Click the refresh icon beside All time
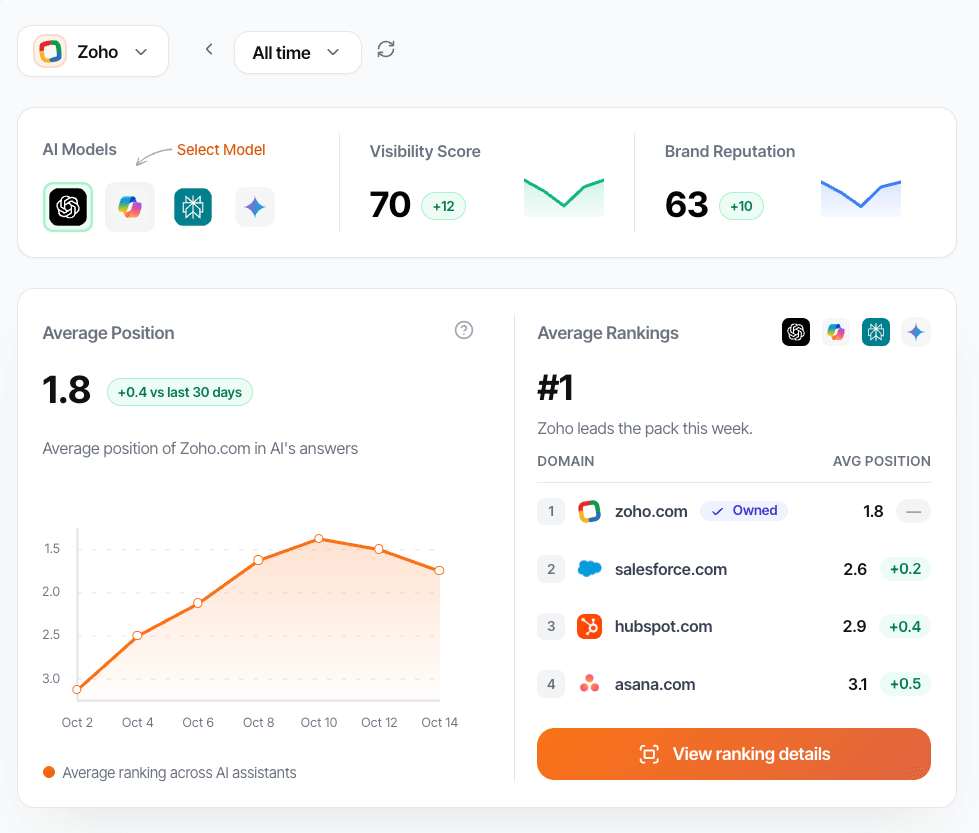This screenshot has width=979, height=833. tap(386, 49)
